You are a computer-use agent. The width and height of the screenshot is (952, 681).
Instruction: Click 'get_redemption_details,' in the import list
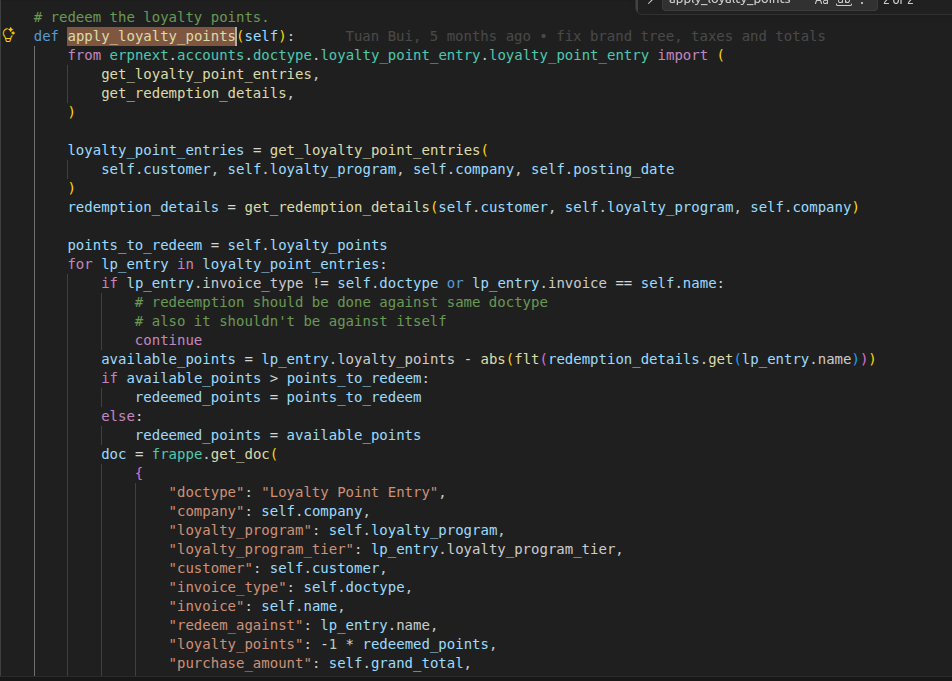click(x=197, y=93)
